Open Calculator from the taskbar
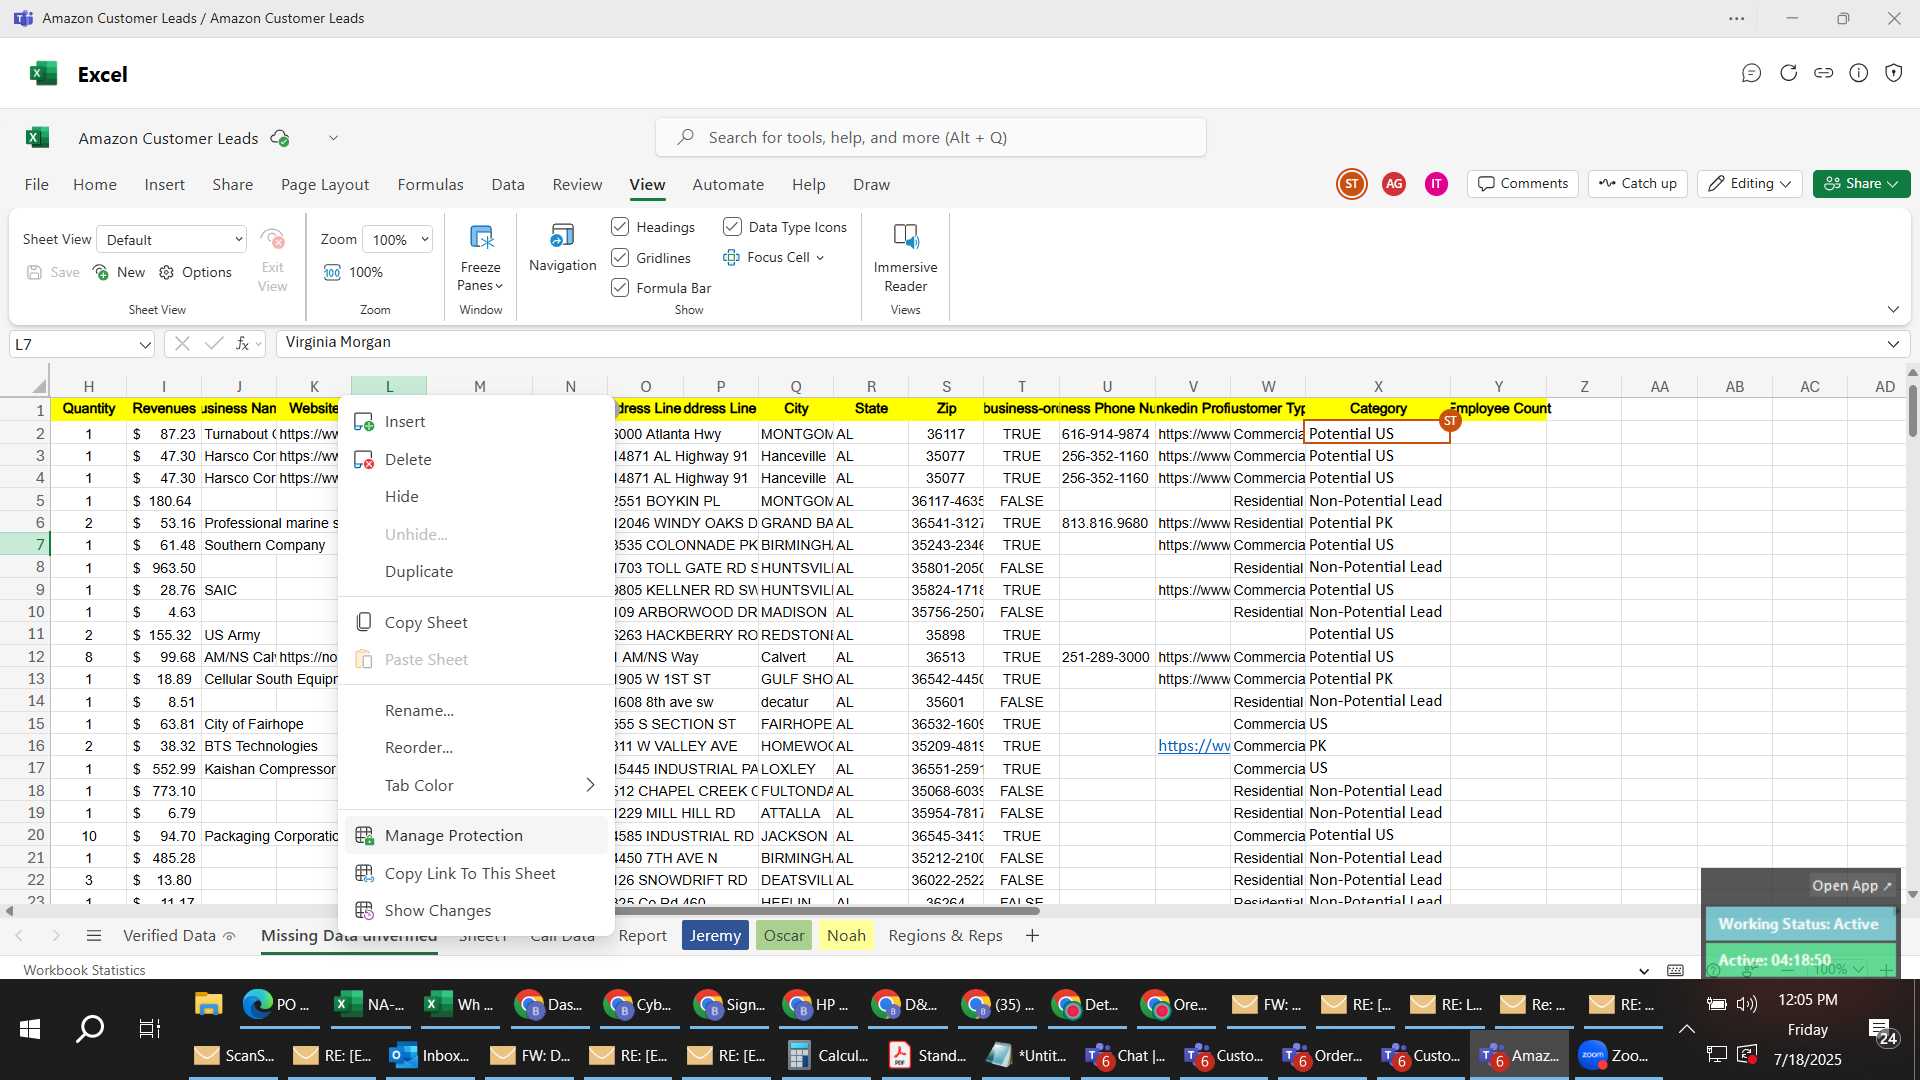 tap(828, 1055)
